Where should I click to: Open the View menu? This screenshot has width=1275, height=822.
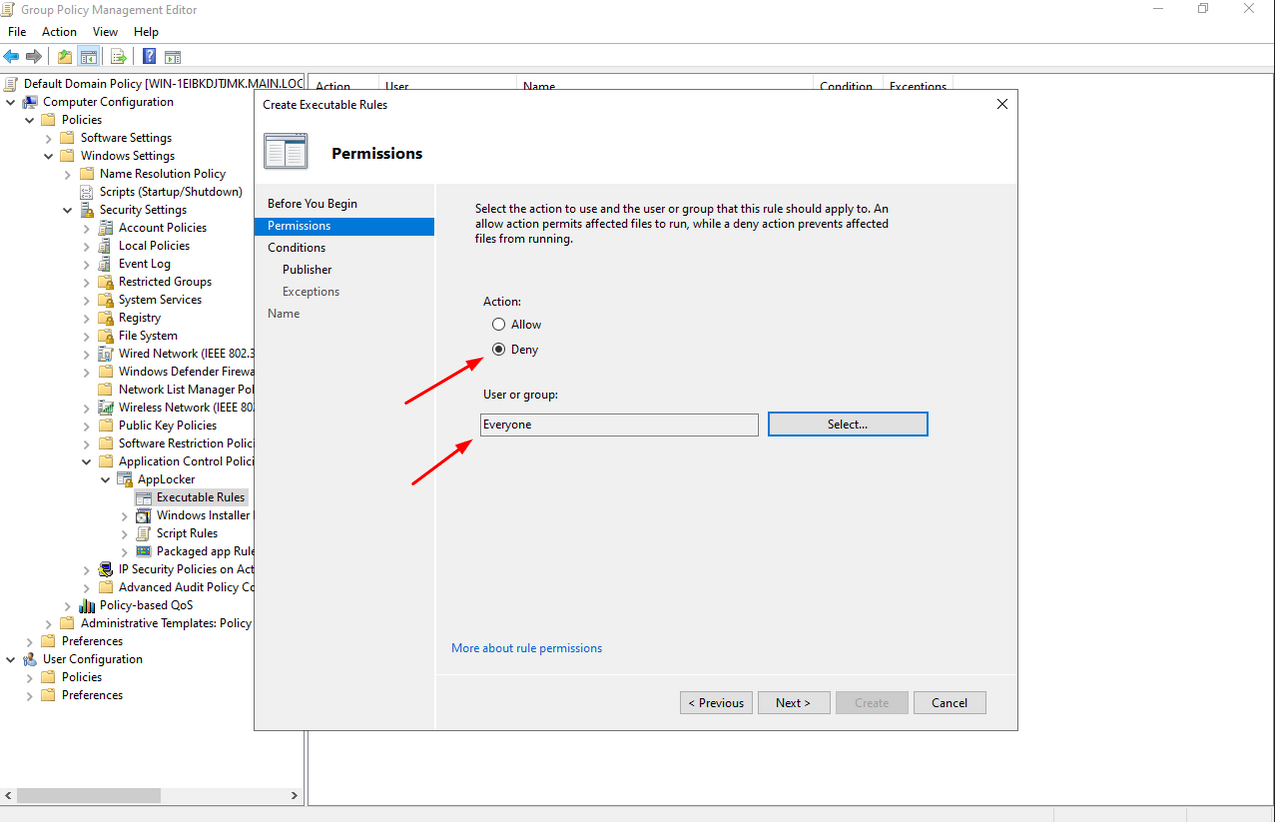click(105, 32)
